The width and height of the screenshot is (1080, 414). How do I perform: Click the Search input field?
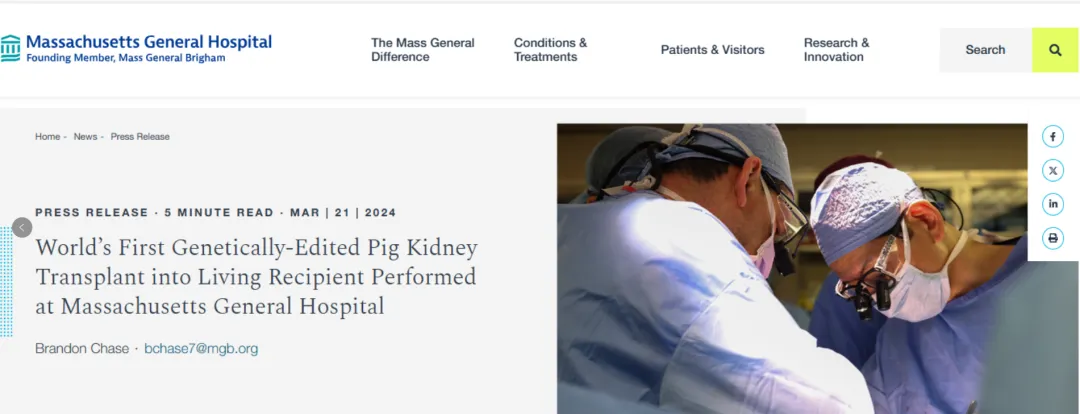985,50
